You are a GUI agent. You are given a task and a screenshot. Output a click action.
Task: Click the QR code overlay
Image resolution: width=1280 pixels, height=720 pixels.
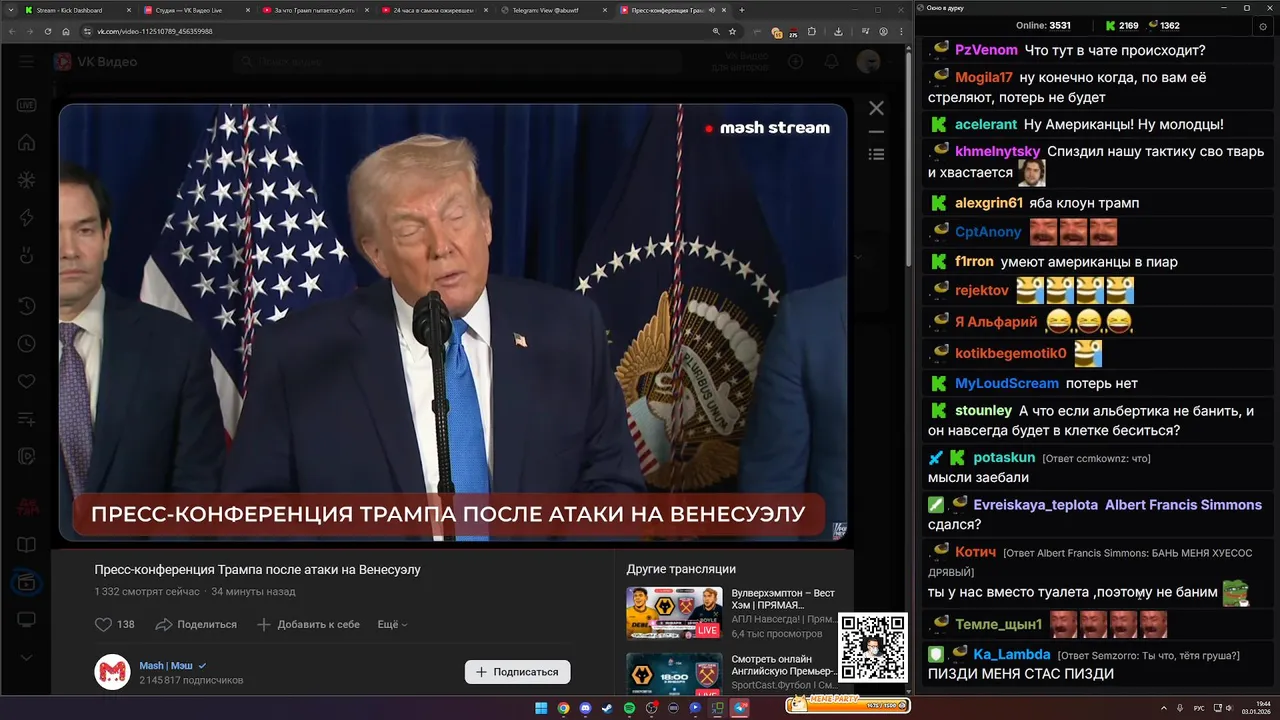tap(873, 648)
